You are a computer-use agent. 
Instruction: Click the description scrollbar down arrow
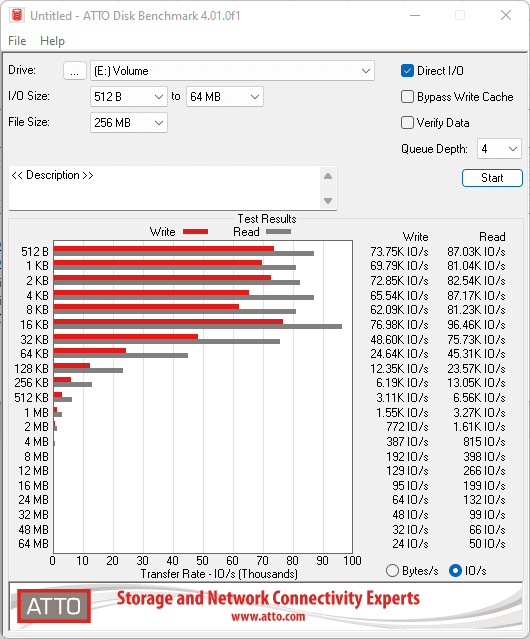[x=328, y=201]
